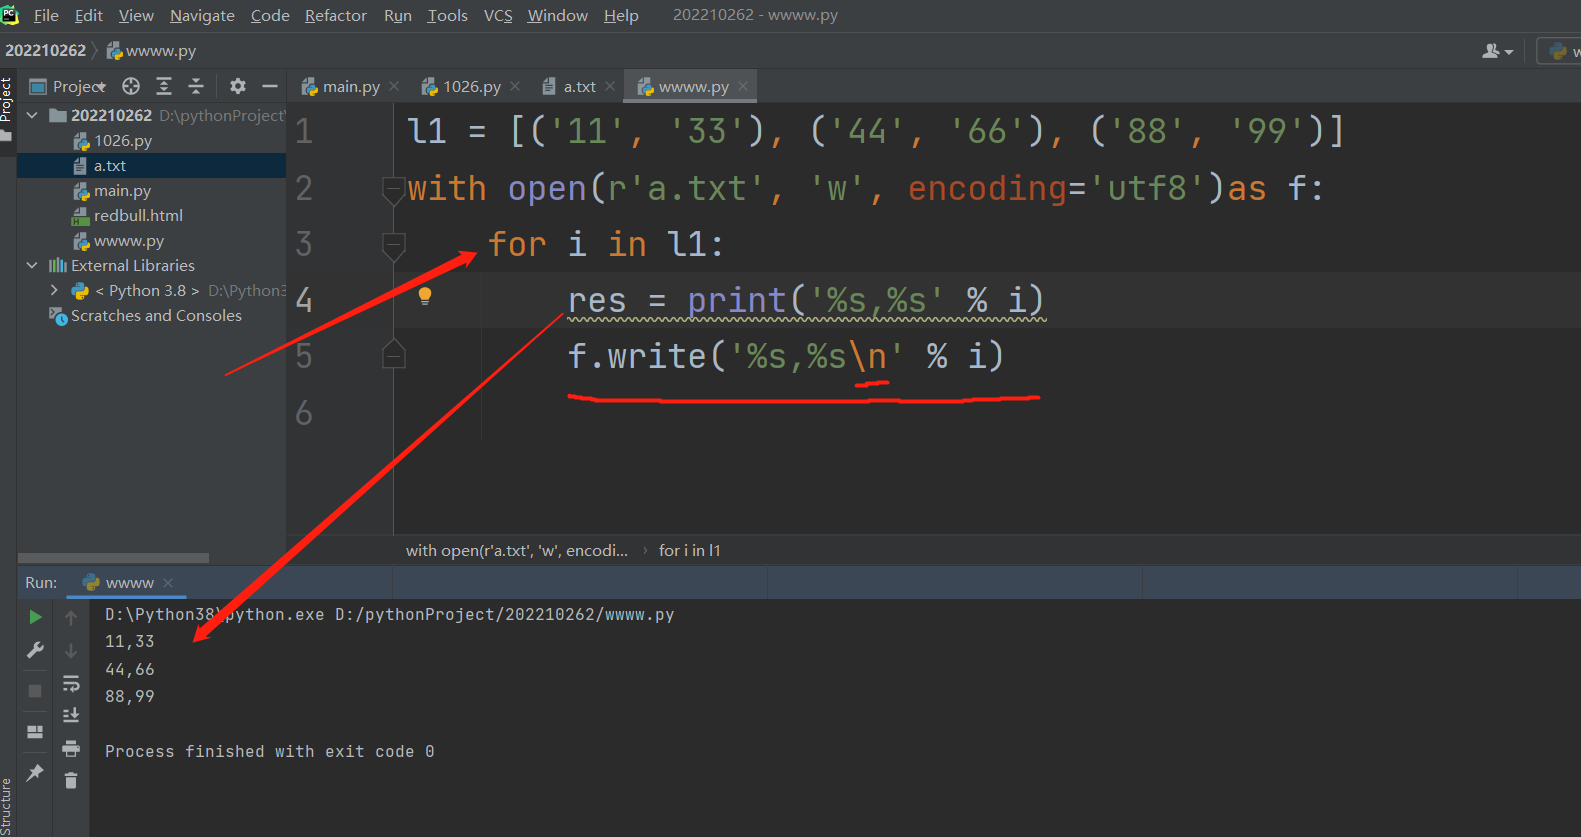Toggle scroll to end of console
Viewport: 1581px width, 837px height.
pos(71,715)
